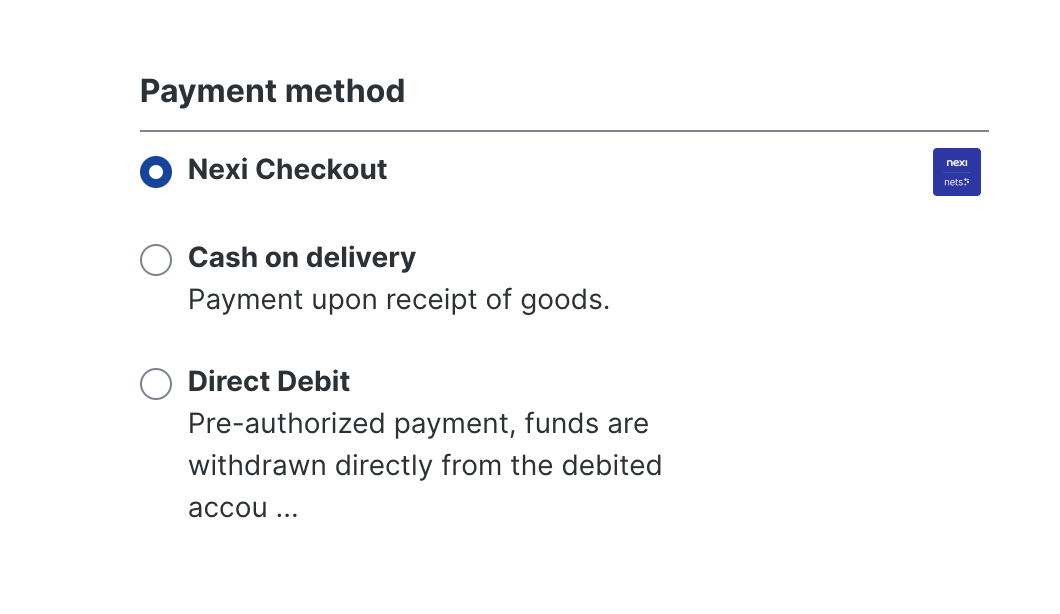Enable the unselected Cash on delivery radio
The image size is (1060, 614).
156,260
